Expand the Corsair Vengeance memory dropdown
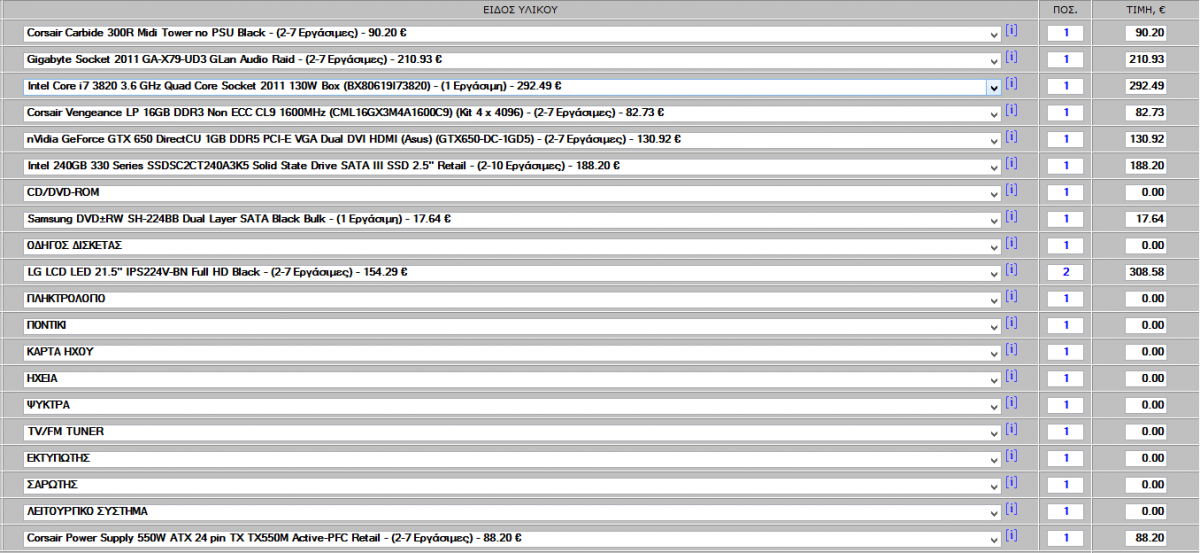Viewport: 1200px width, 553px height. (512, 113)
